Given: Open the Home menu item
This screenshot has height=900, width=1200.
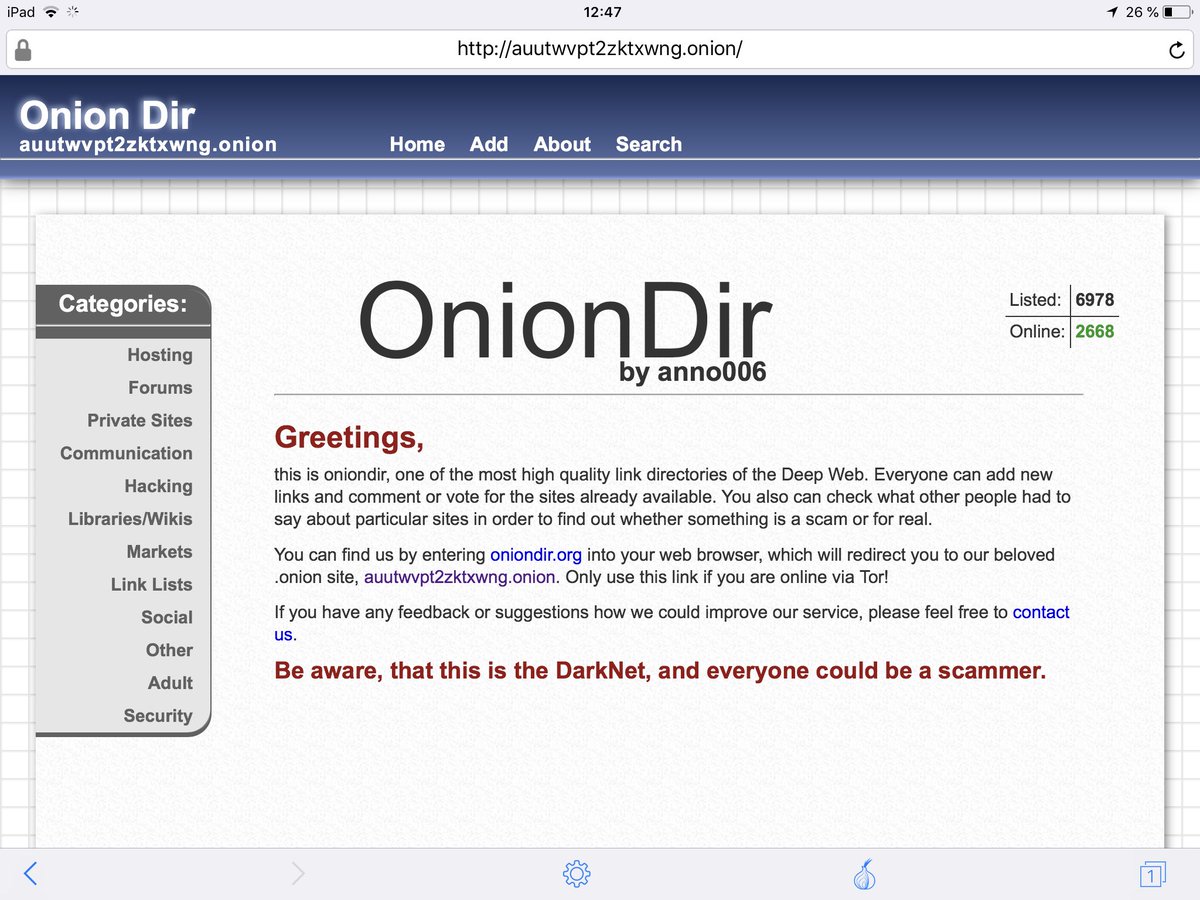Looking at the screenshot, I should point(417,144).
